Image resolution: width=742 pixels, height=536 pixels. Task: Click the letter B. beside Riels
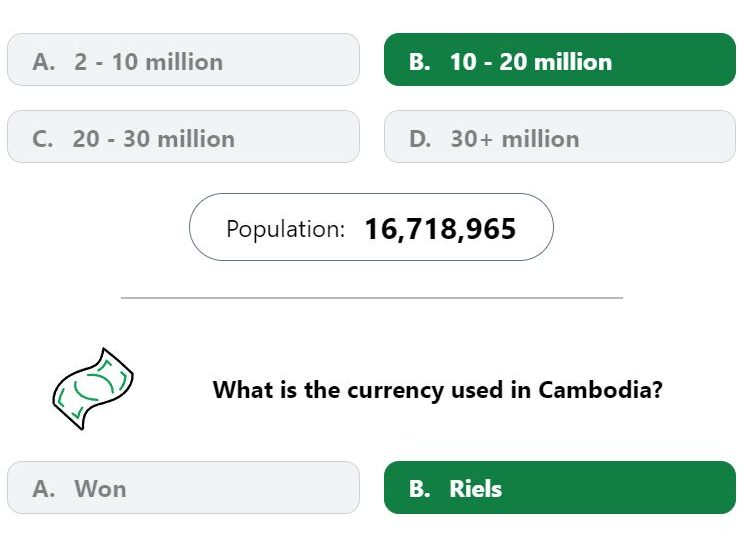pos(420,489)
